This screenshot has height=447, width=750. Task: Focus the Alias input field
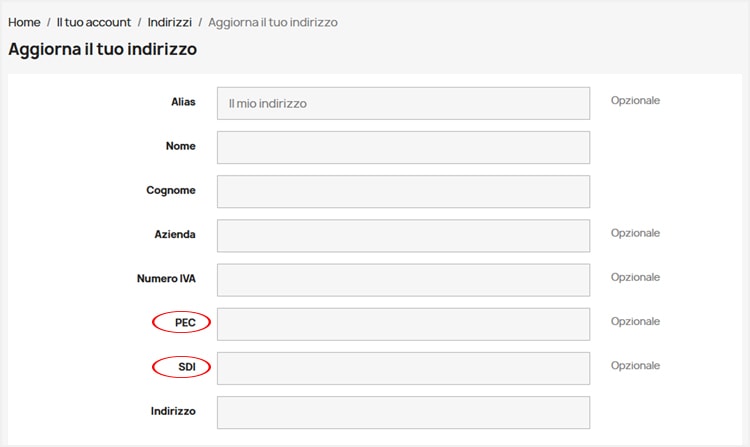(403, 103)
